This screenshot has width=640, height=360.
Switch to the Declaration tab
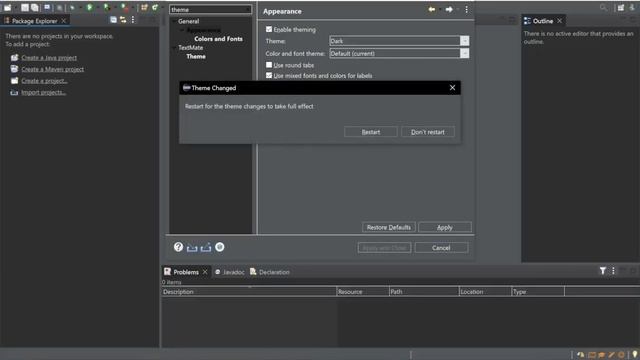point(270,272)
